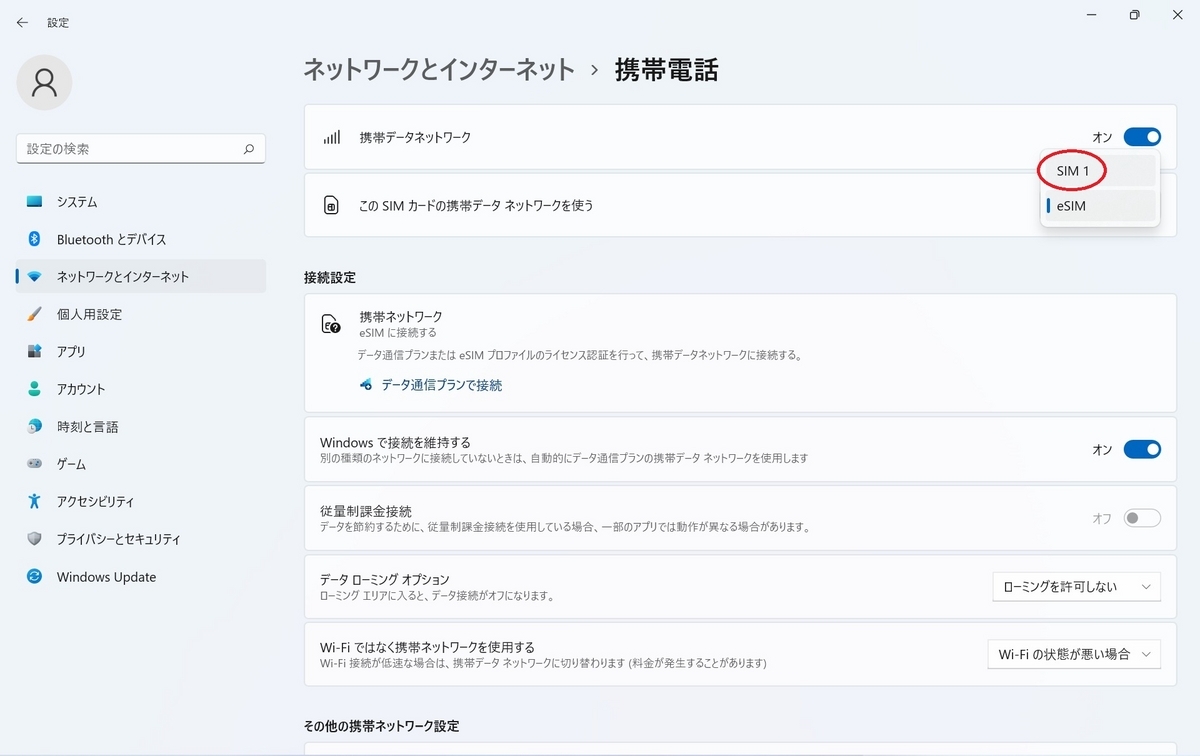Click the search magnifier icon

click(249, 149)
